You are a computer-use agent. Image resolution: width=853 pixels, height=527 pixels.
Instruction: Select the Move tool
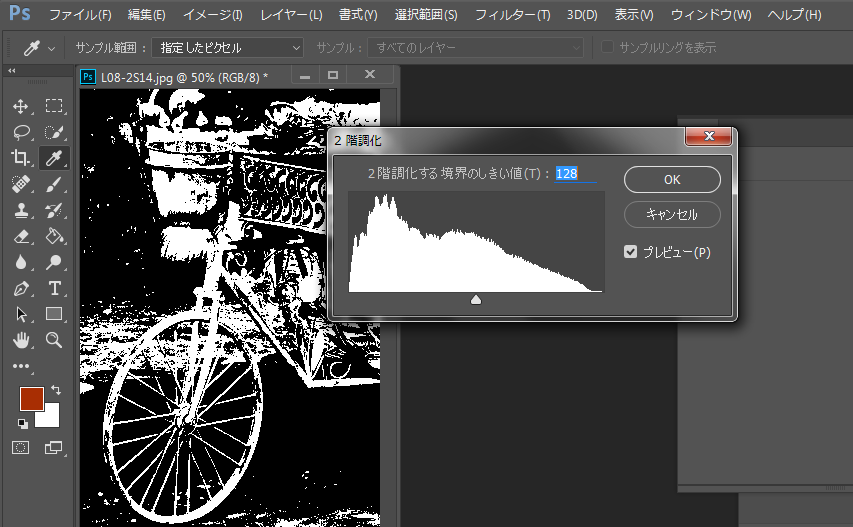tap(21, 106)
